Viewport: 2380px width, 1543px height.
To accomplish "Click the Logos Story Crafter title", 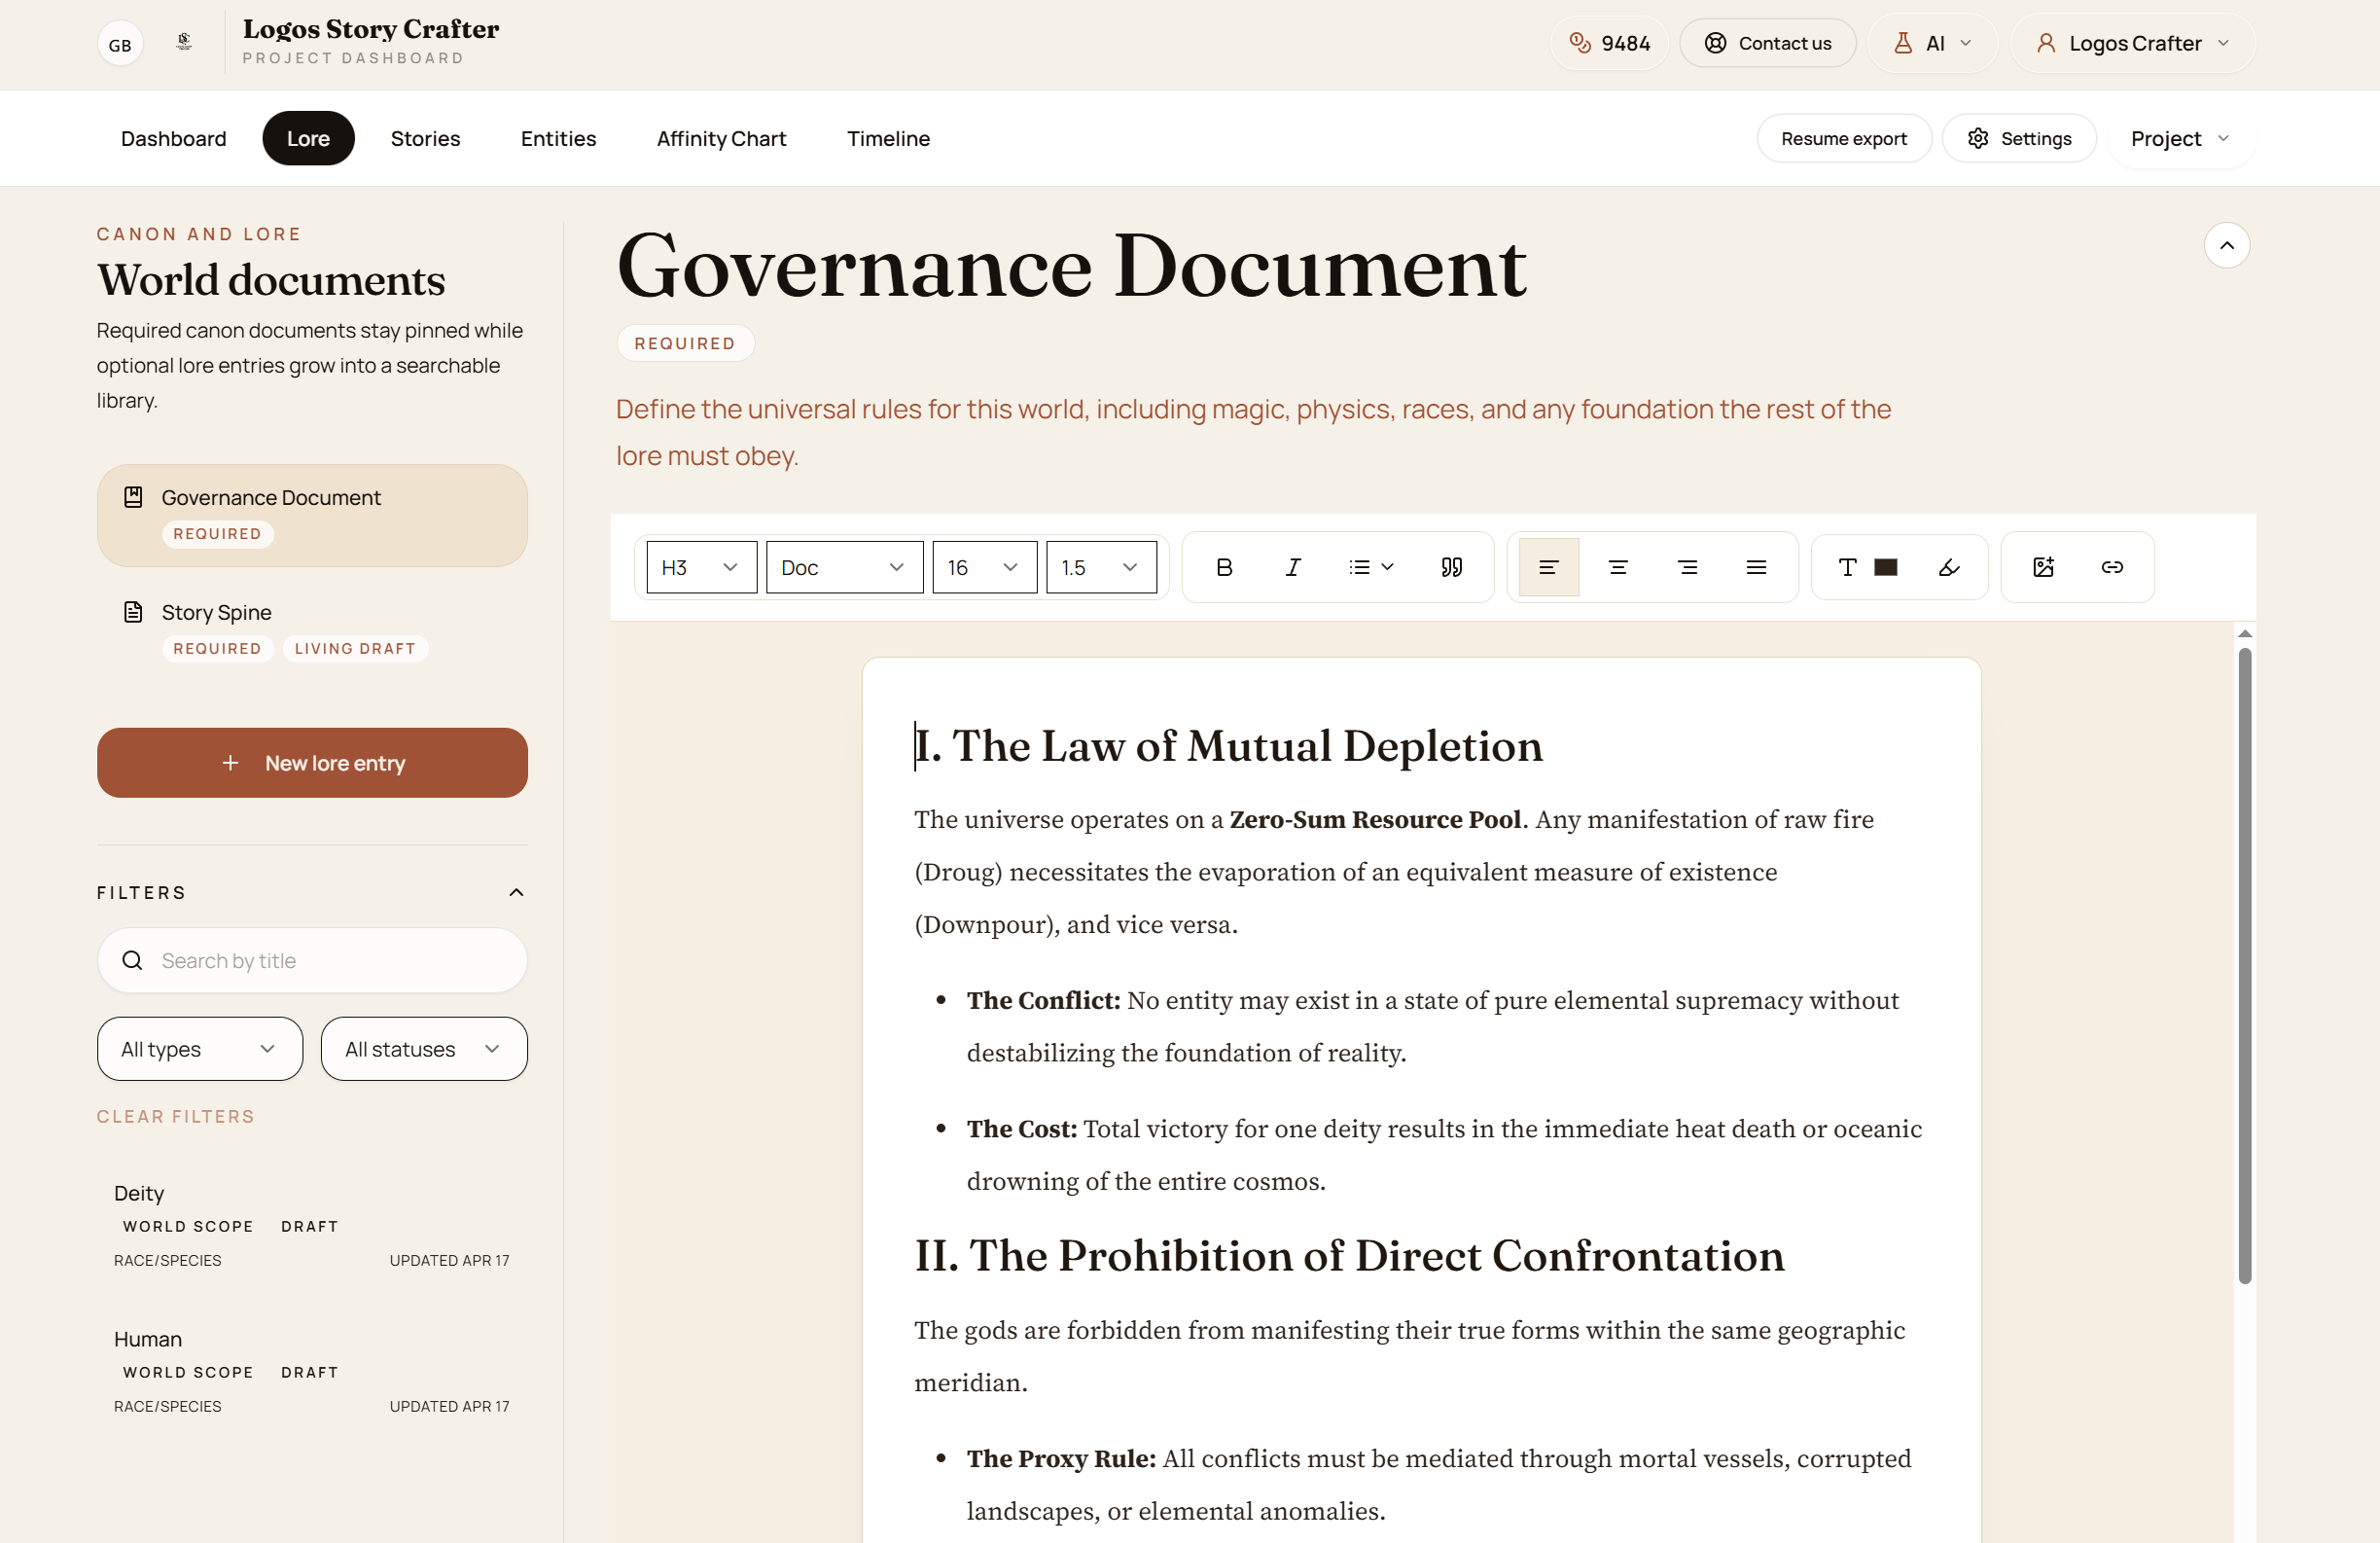I will [371, 29].
